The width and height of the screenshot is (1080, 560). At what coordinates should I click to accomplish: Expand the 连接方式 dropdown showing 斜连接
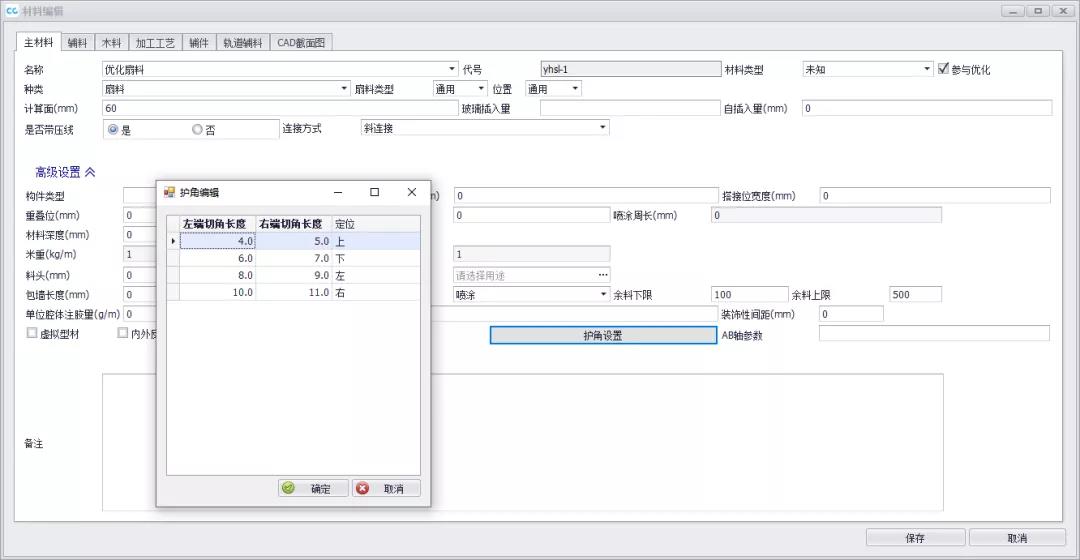[602, 128]
